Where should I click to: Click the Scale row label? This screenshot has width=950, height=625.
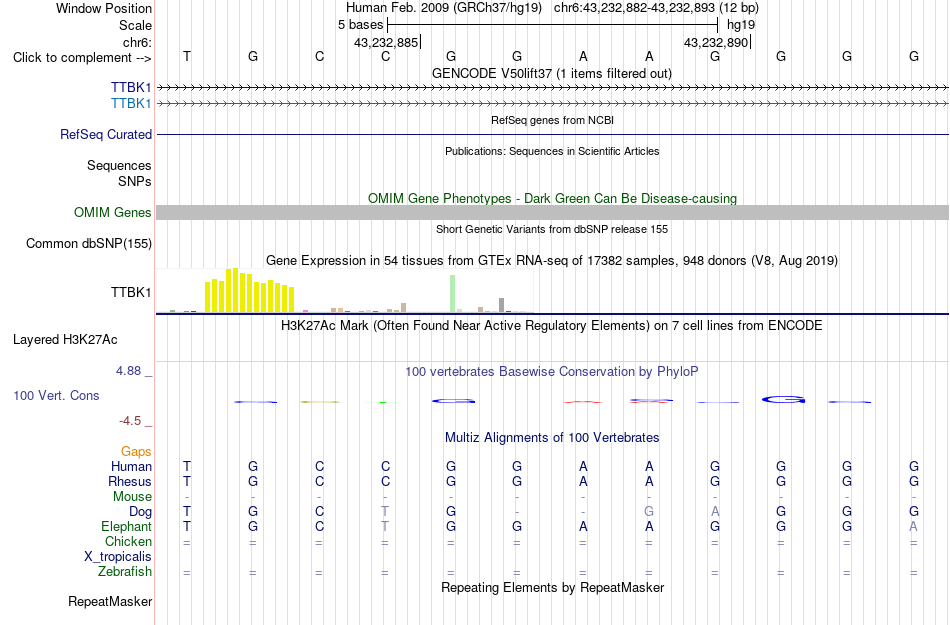pos(135,25)
